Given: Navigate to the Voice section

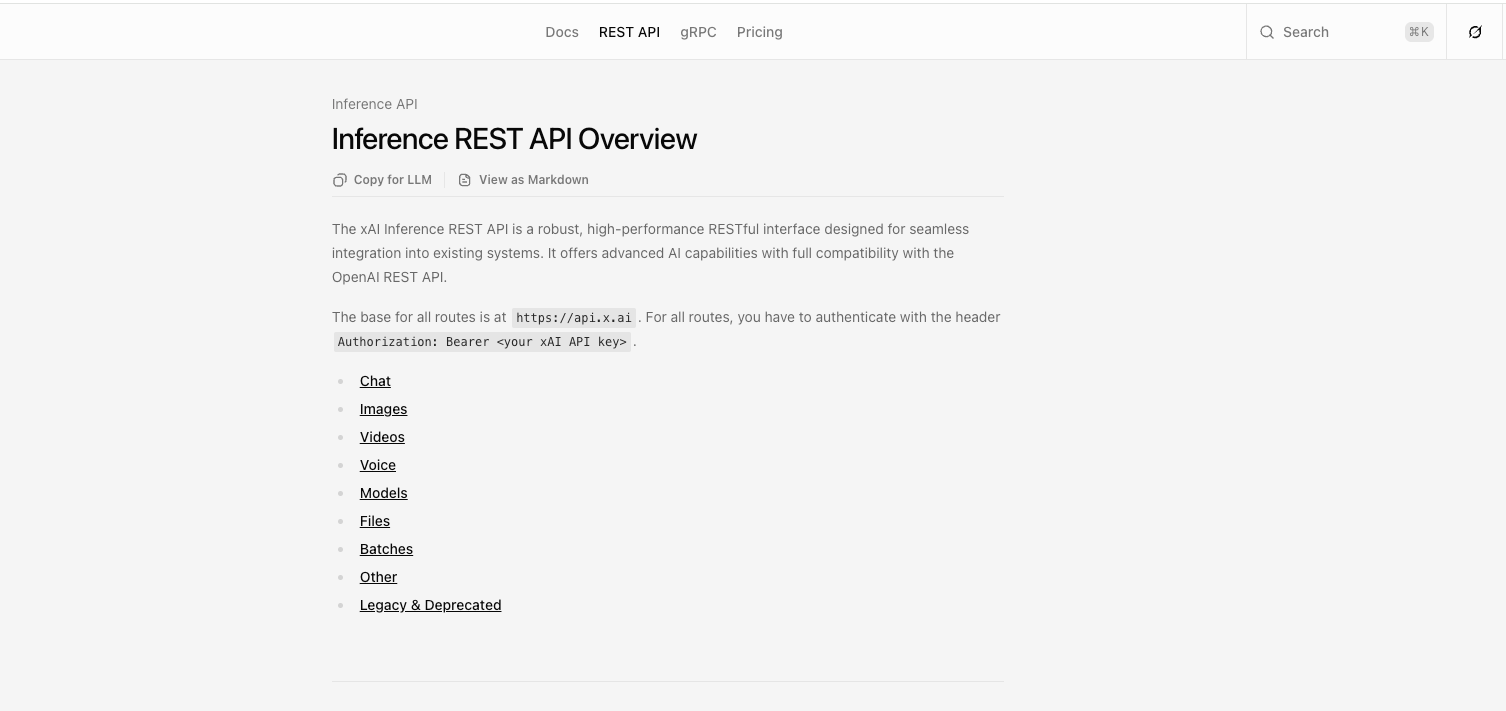Looking at the screenshot, I should pyautogui.click(x=377, y=465).
